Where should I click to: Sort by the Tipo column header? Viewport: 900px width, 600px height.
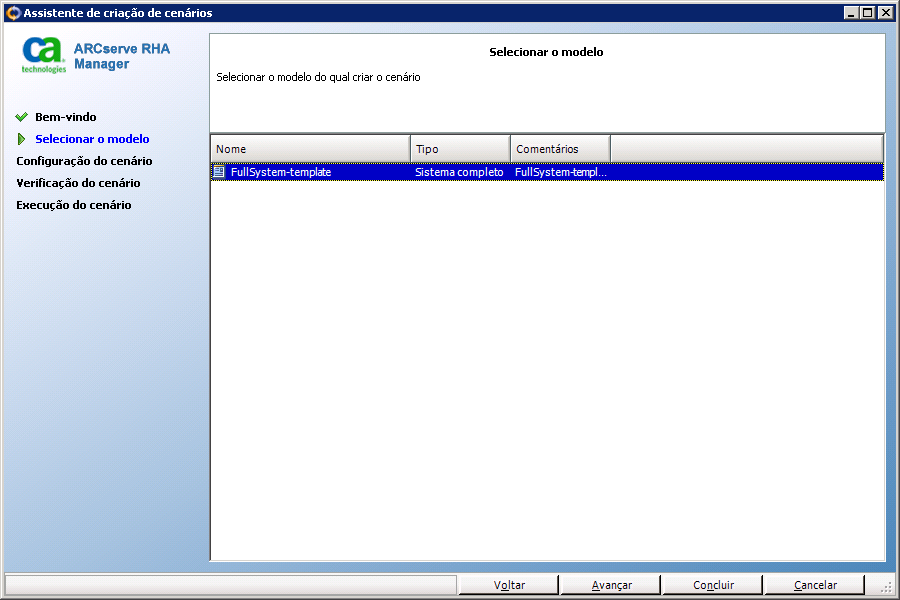[x=460, y=149]
